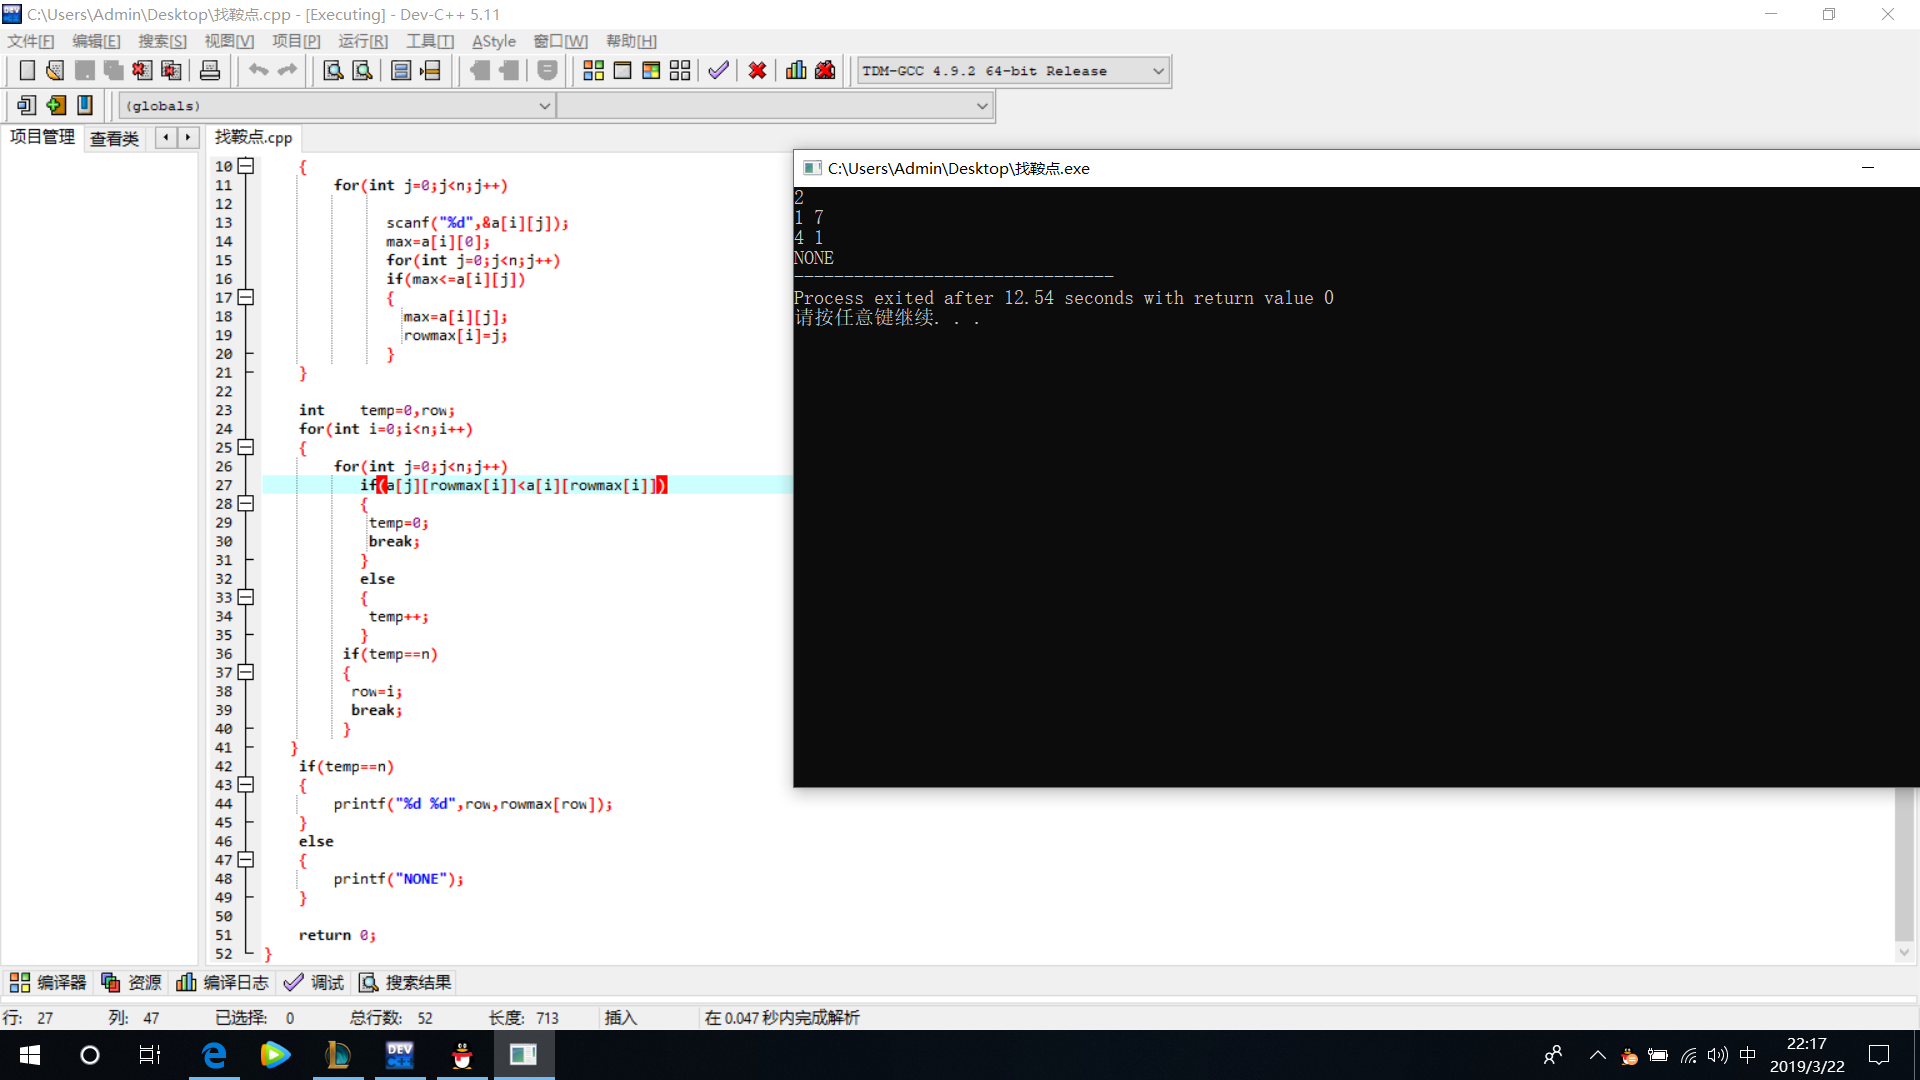Open the 运行[R] menu
Image resolution: width=1920 pixels, height=1080 pixels.
click(363, 41)
